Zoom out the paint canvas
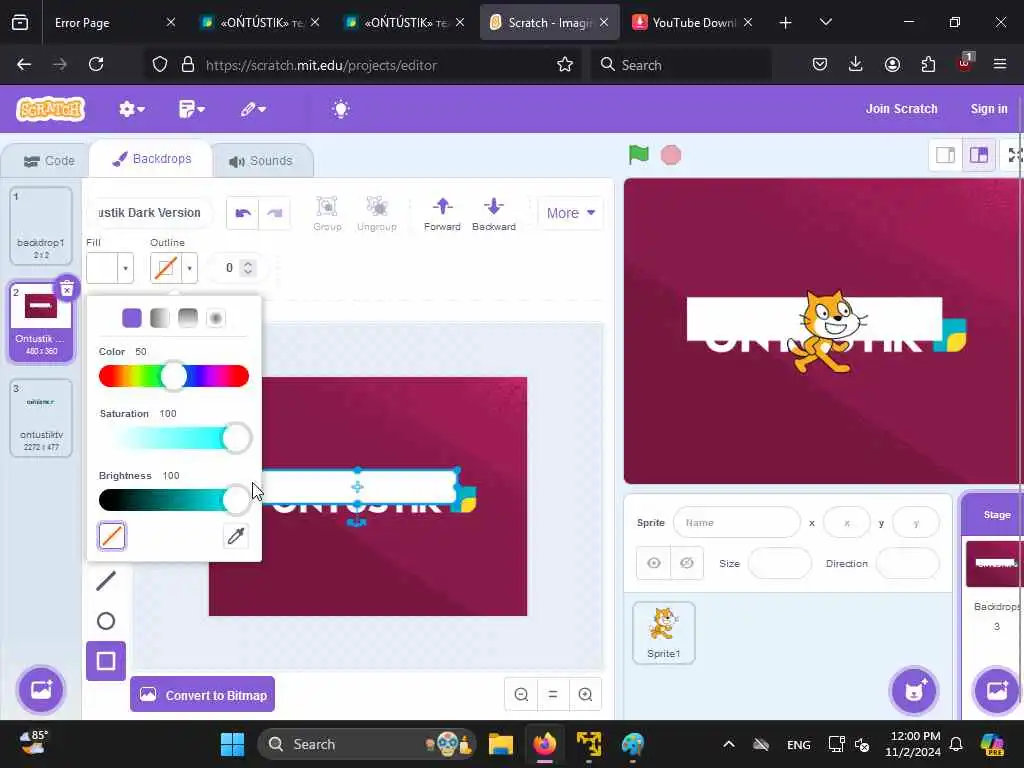 [521, 694]
